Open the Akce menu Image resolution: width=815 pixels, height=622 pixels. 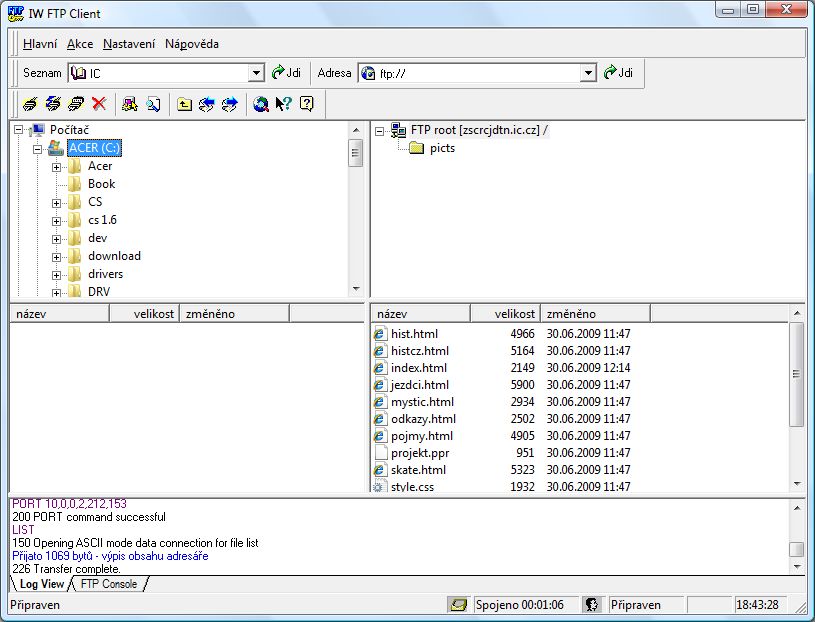[x=80, y=44]
